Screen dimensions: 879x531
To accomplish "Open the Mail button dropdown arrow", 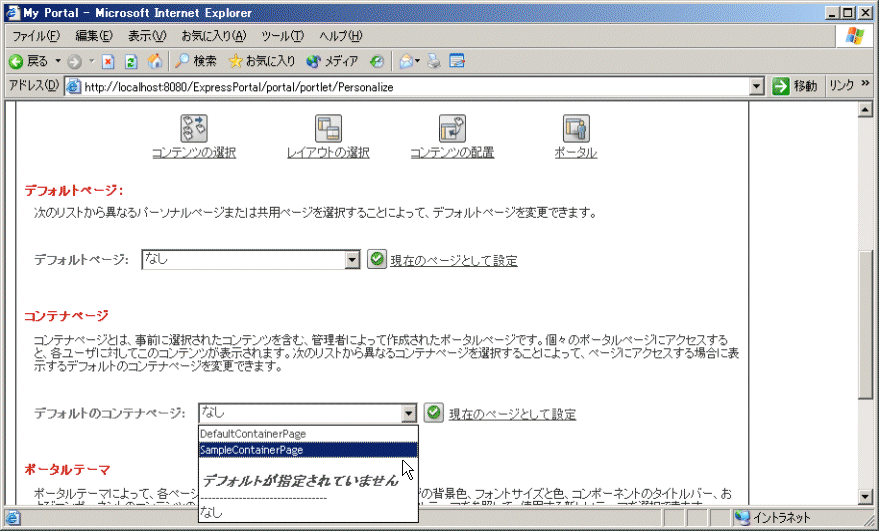I will pyautogui.click(x=417, y=61).
